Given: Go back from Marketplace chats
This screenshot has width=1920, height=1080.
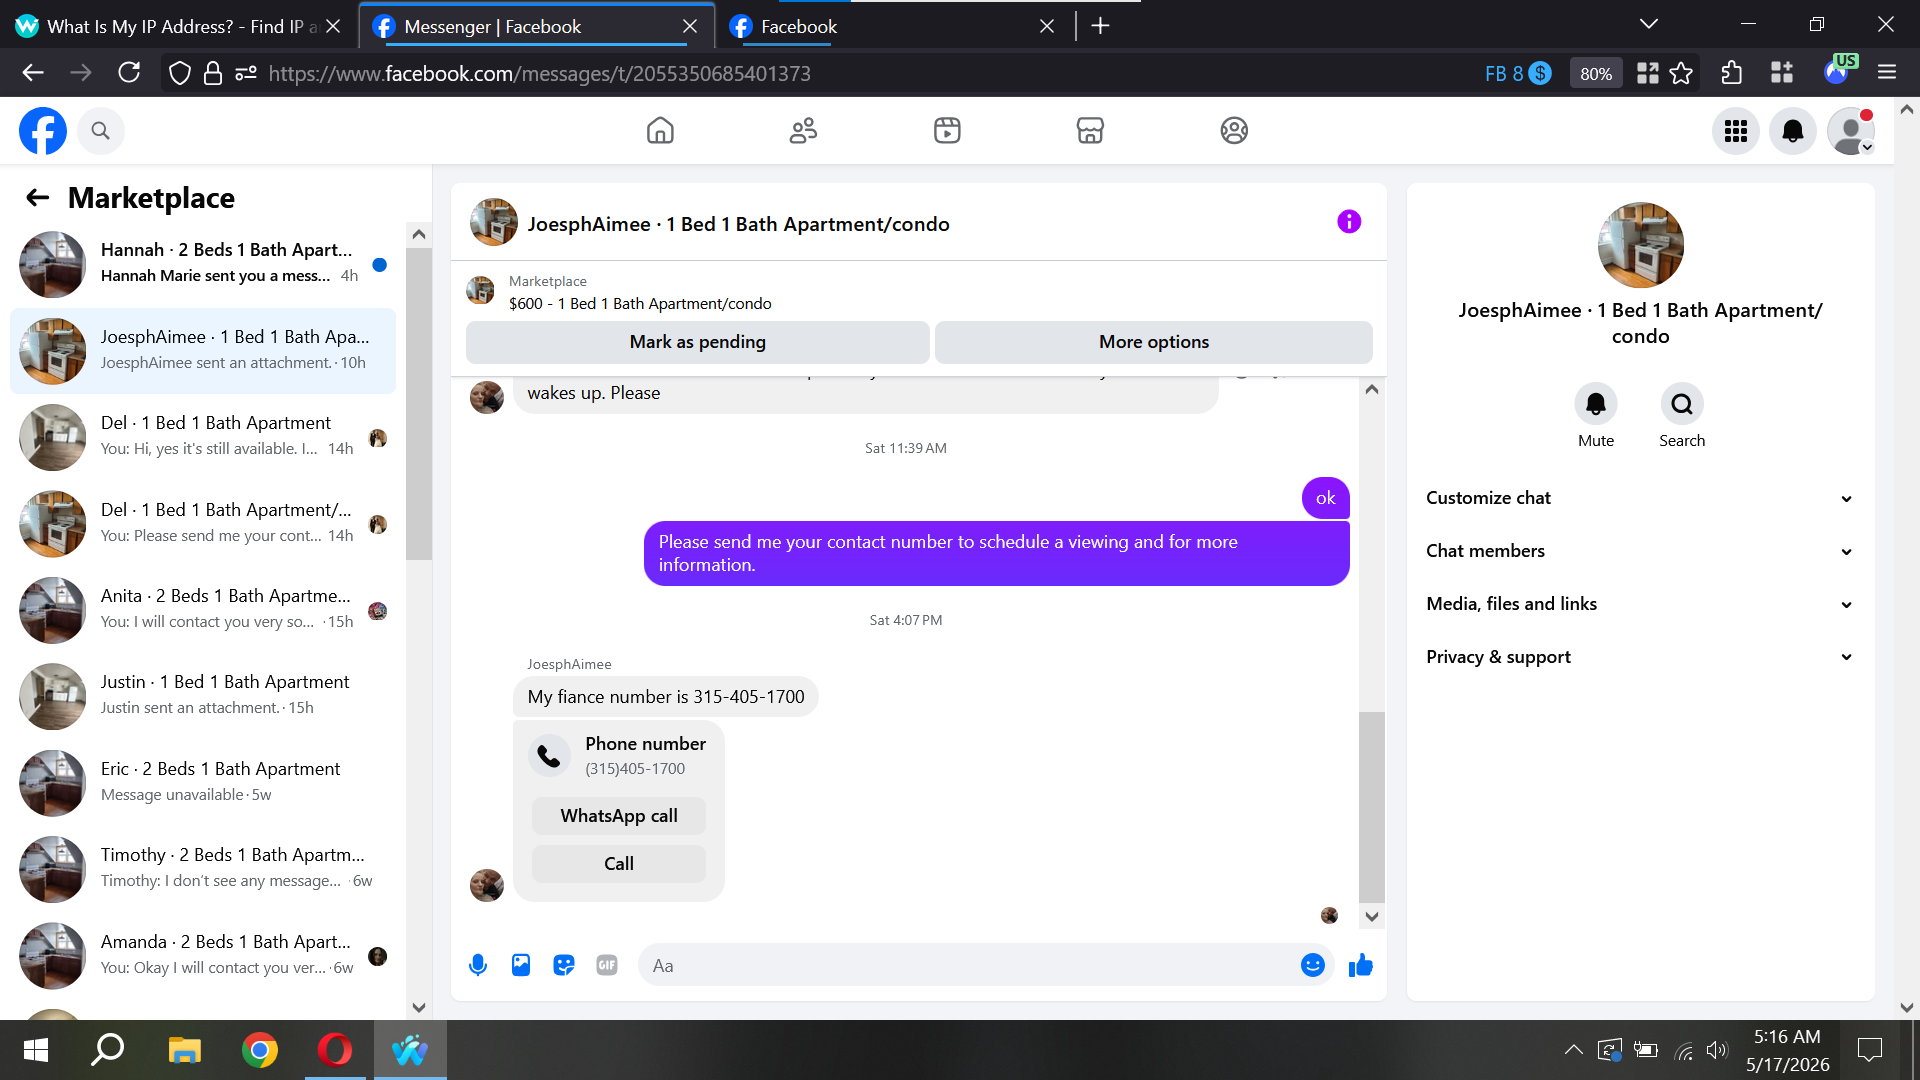Looking at the screenshot, I should click(38, 198).
